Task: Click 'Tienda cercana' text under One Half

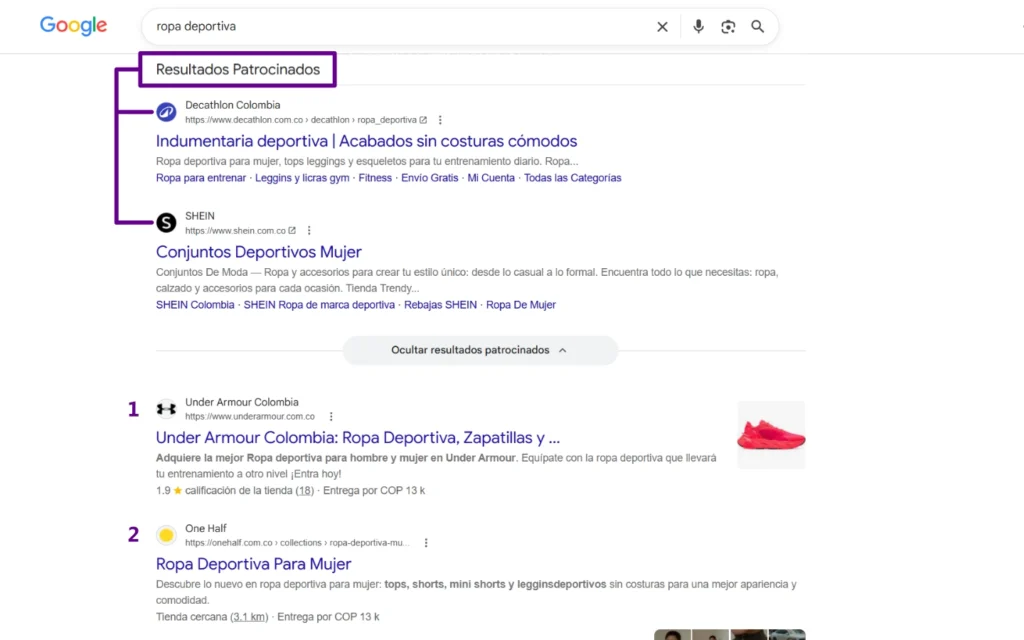Action: pos(191,616)
